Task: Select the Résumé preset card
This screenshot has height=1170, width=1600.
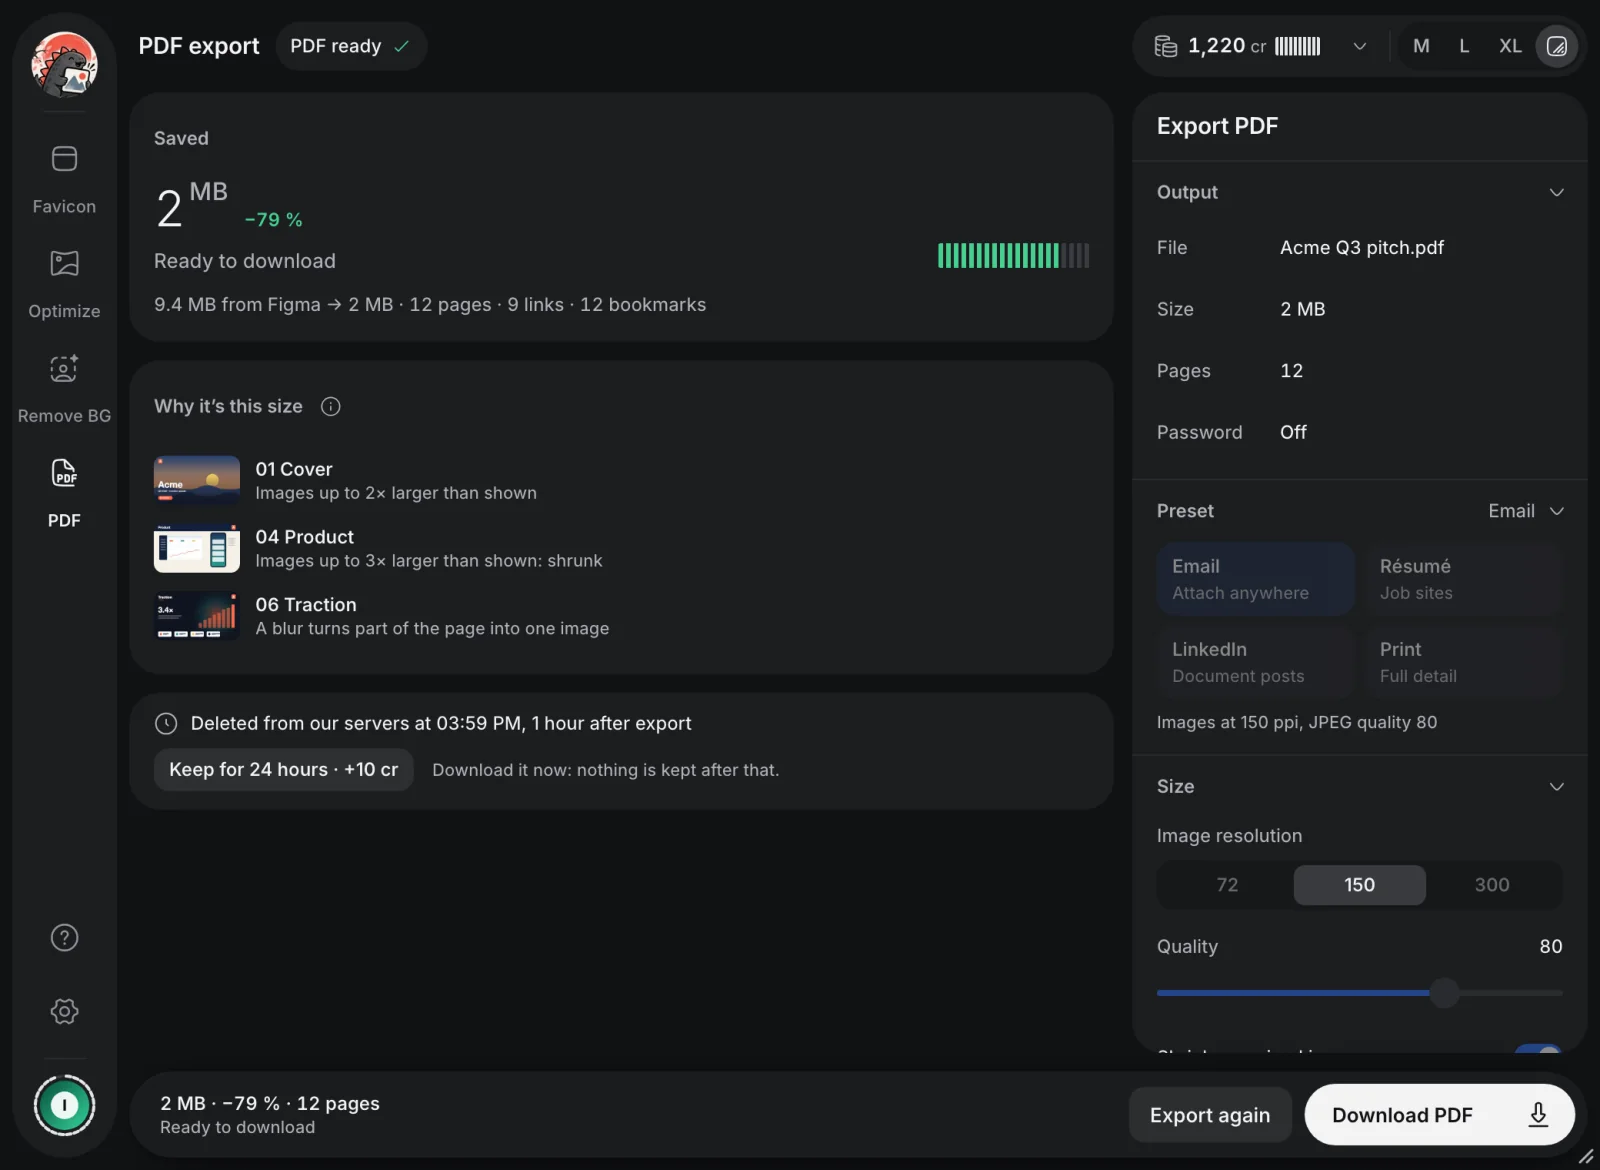Action: point(1463,579)
